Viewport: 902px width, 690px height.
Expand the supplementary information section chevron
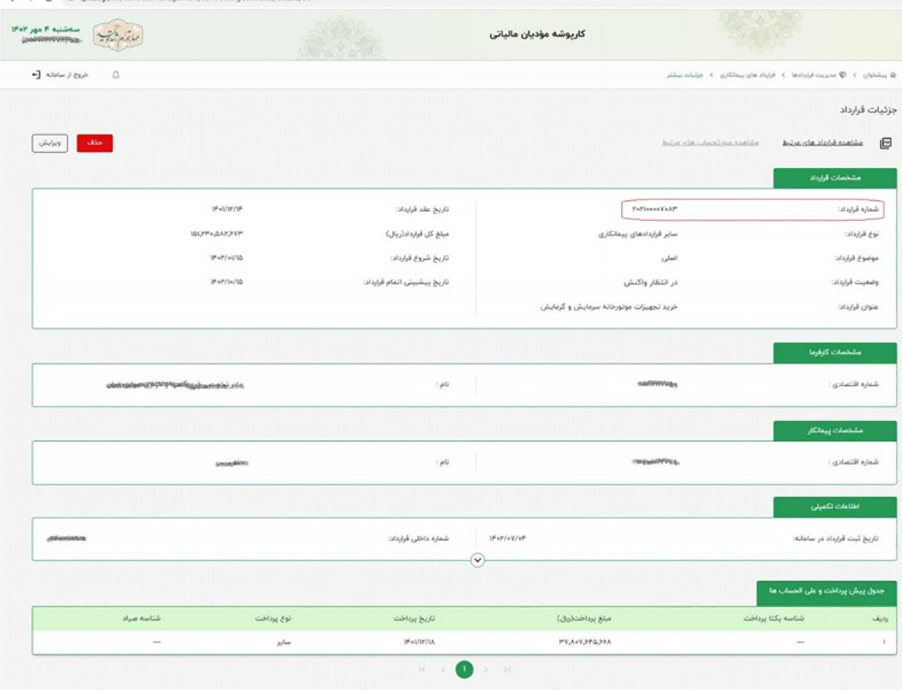point(477,560)
